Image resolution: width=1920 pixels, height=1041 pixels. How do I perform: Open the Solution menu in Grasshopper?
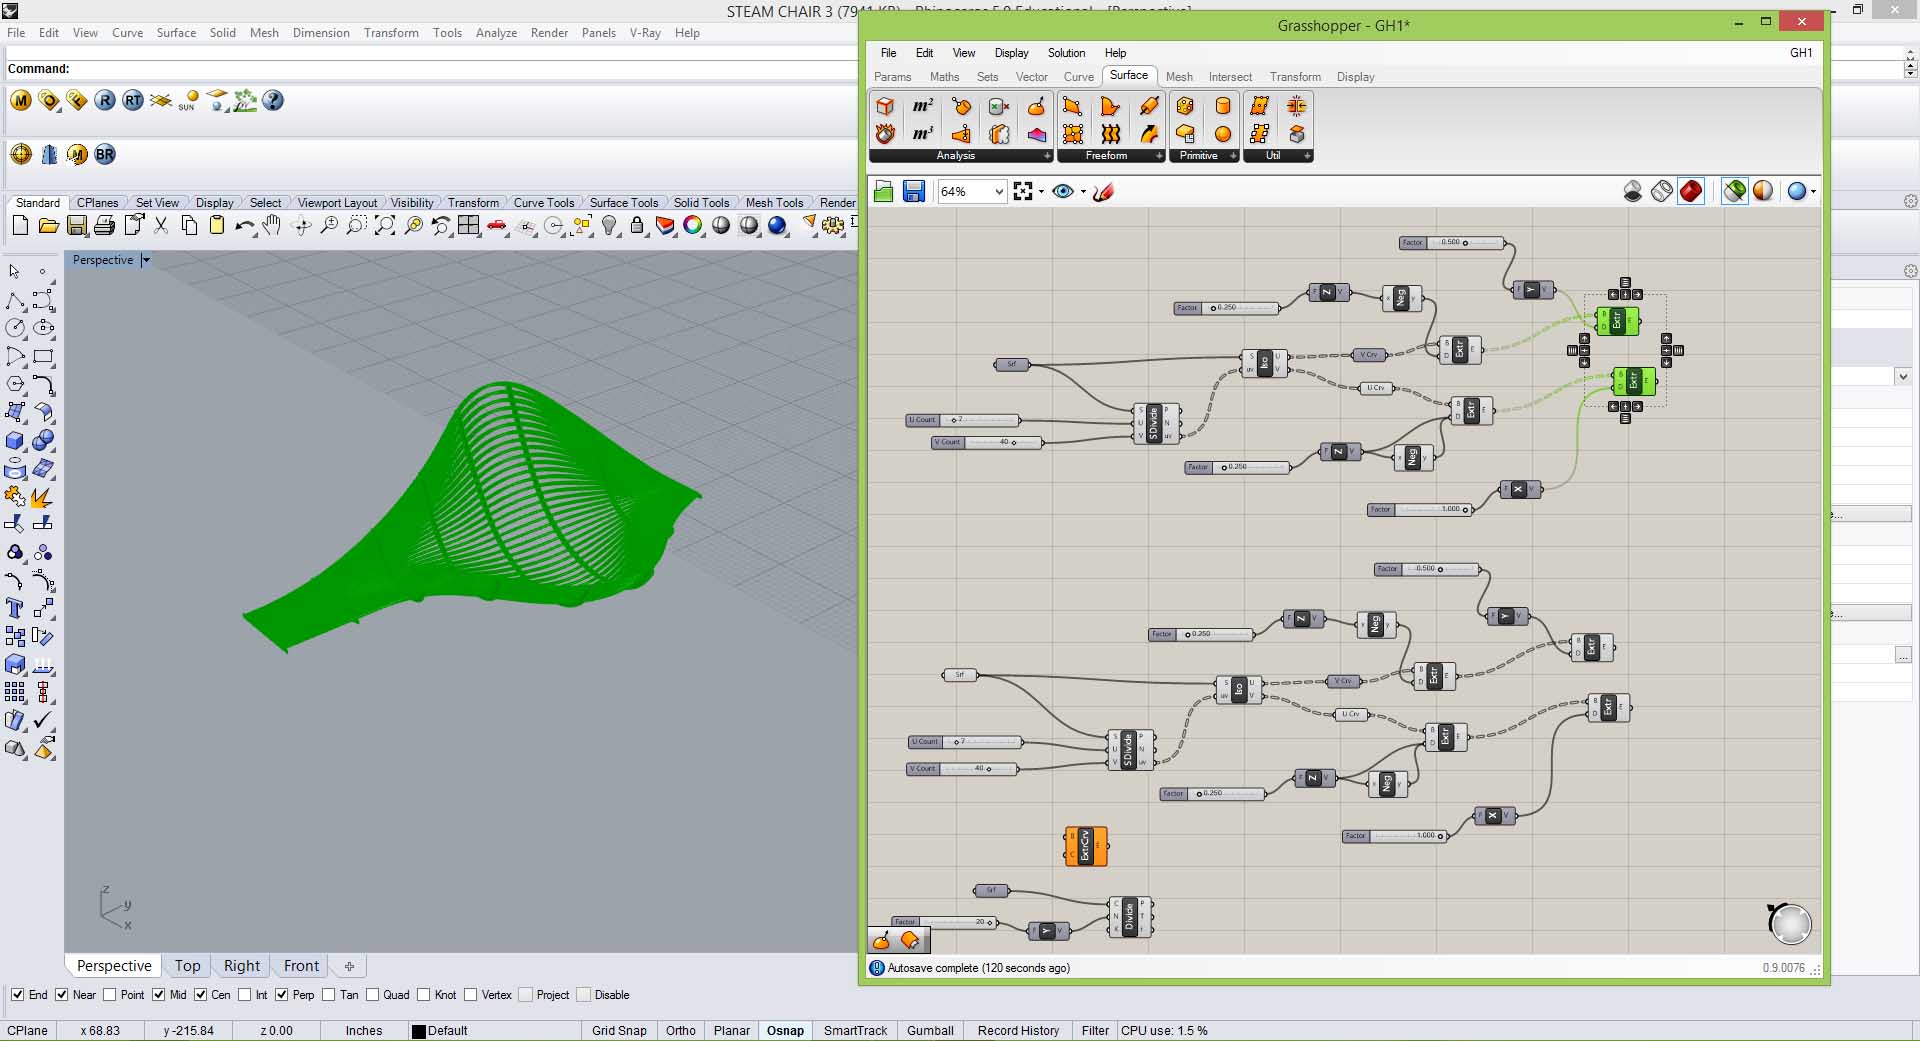click(x=1065, y=53)
